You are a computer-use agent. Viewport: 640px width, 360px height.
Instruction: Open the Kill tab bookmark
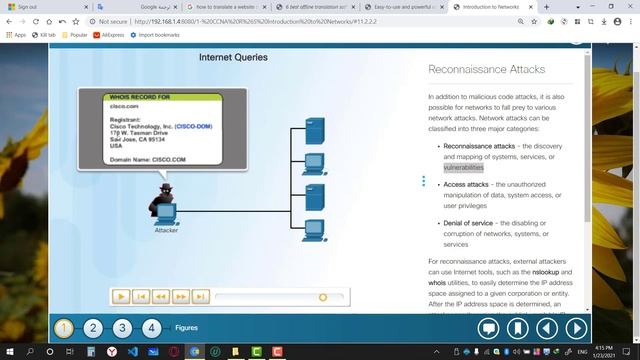(x=44, y=35)
